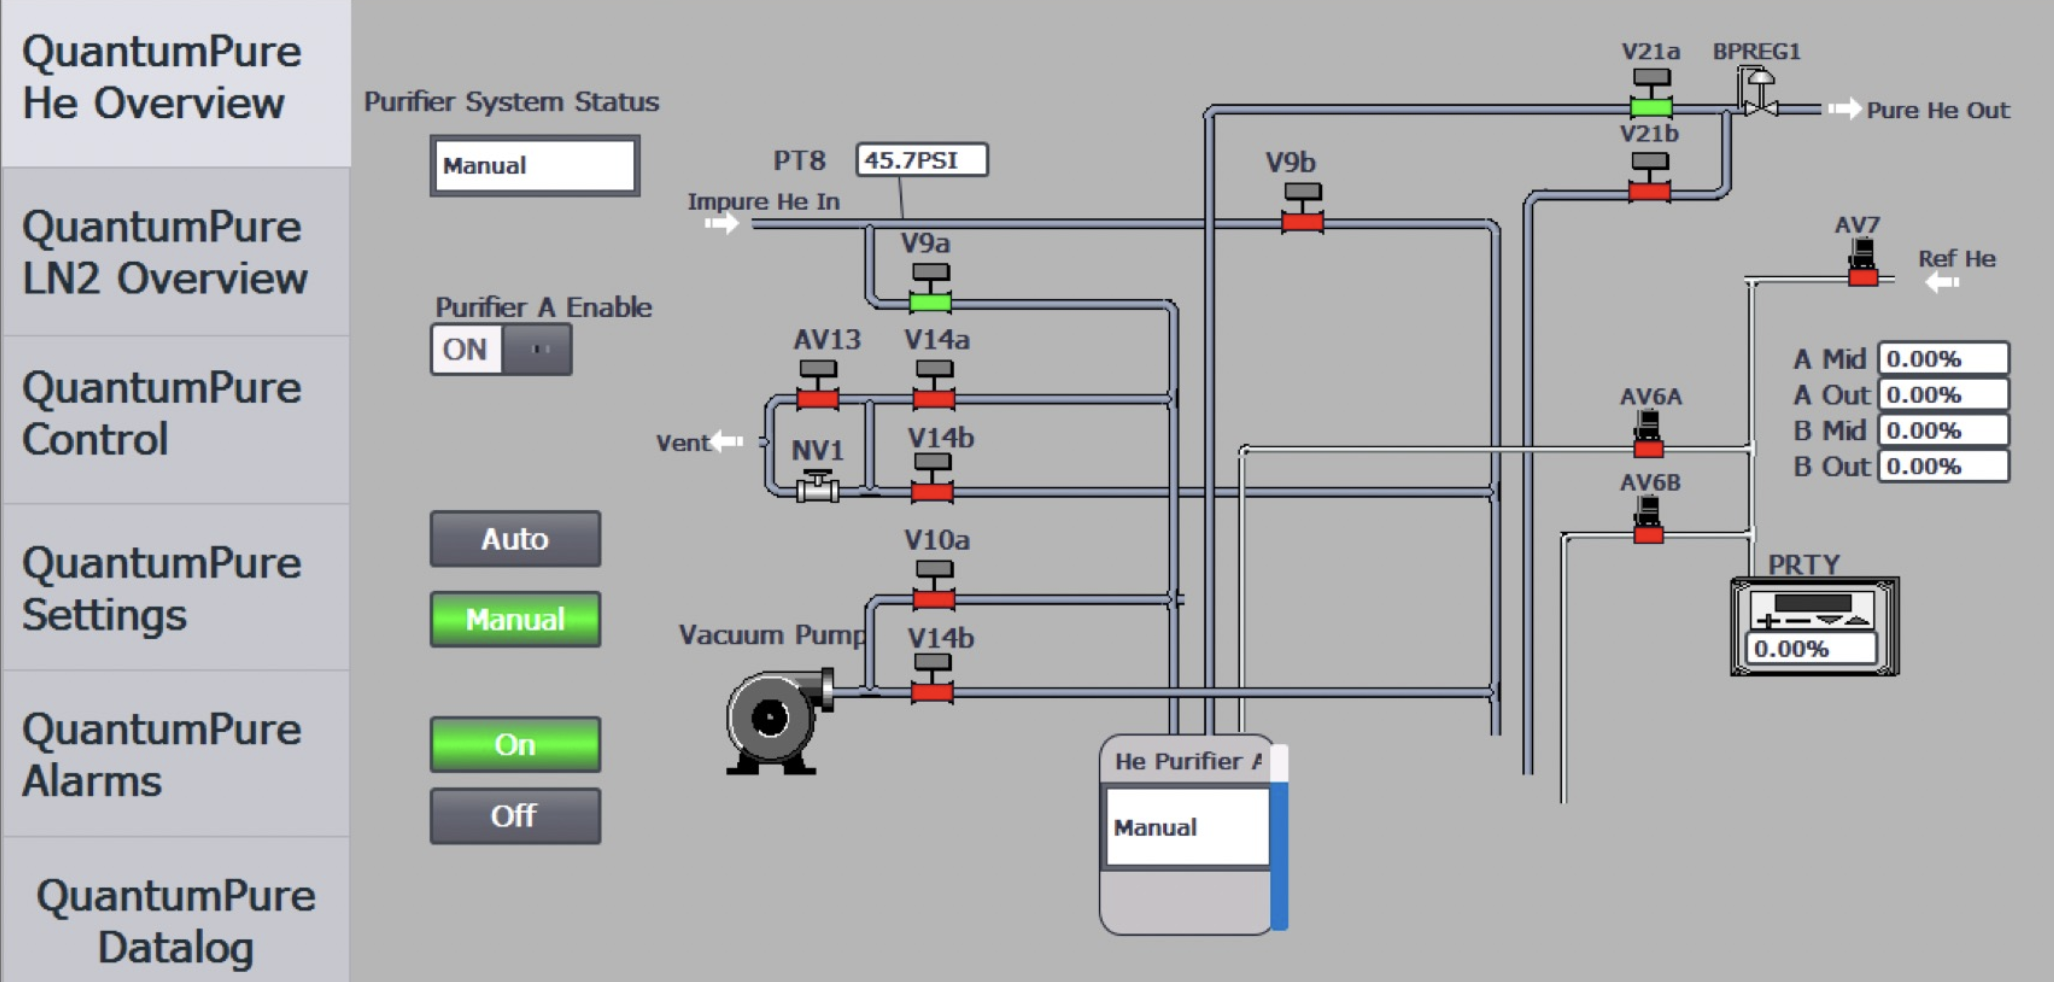The height and width of the screenshot is (982, 2054).
Task: Click needle valve NV1 icon
Action: click(818, 486)
